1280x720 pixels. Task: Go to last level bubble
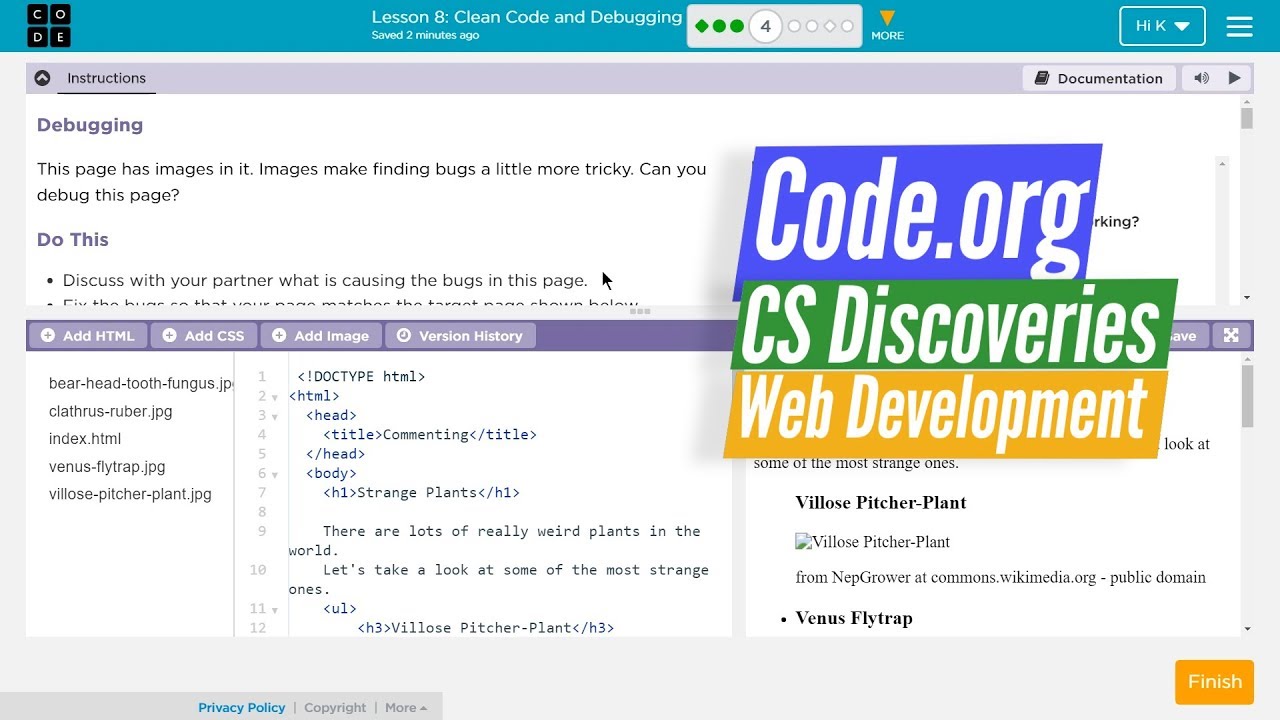(x=847, y=26)
